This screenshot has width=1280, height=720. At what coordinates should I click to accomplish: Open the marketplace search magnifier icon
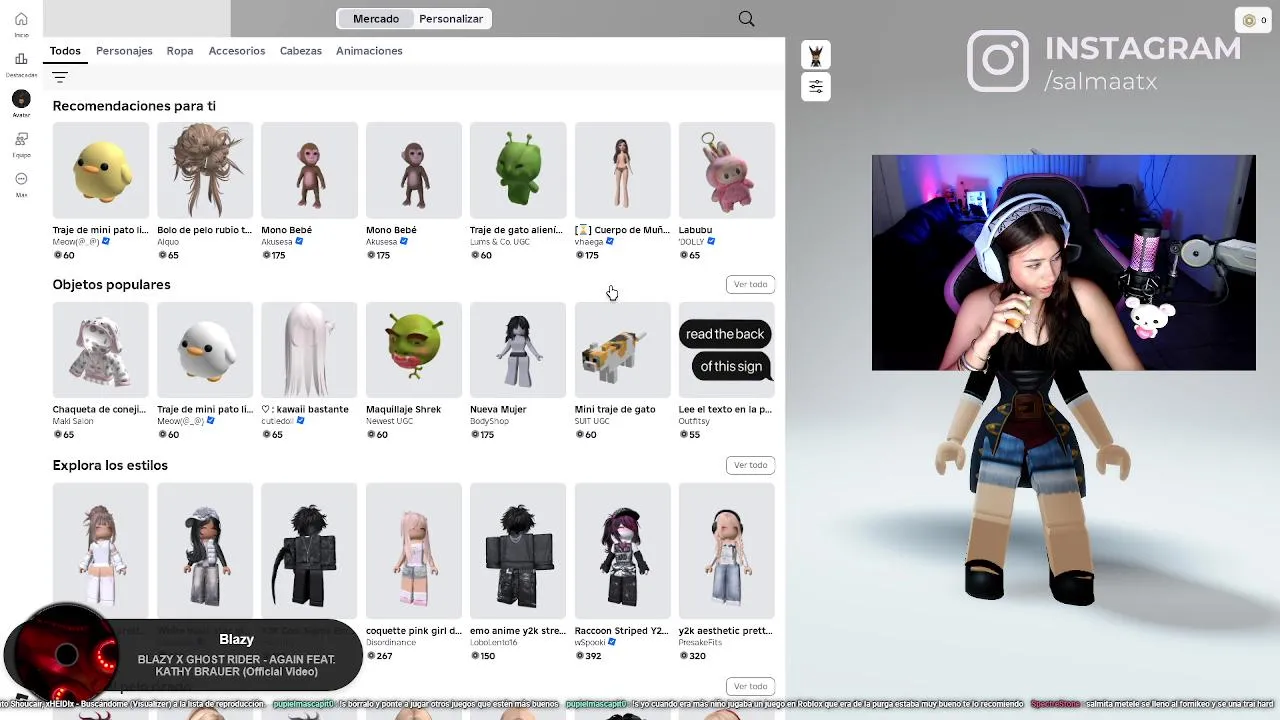(746, 19)
